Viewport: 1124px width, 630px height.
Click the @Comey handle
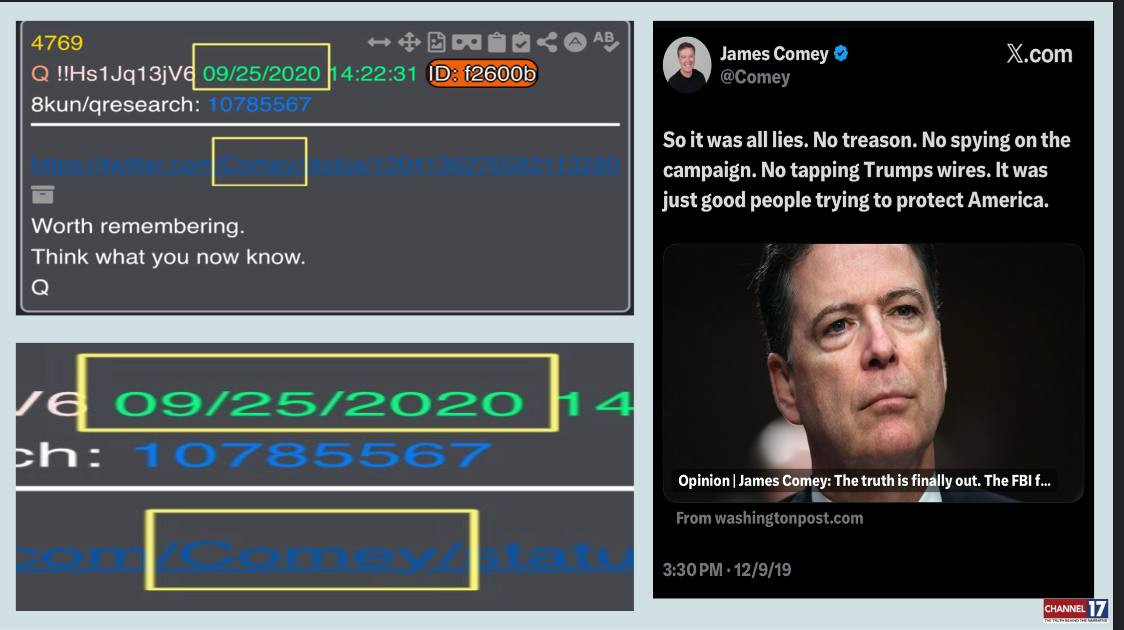tap(755, 77)
